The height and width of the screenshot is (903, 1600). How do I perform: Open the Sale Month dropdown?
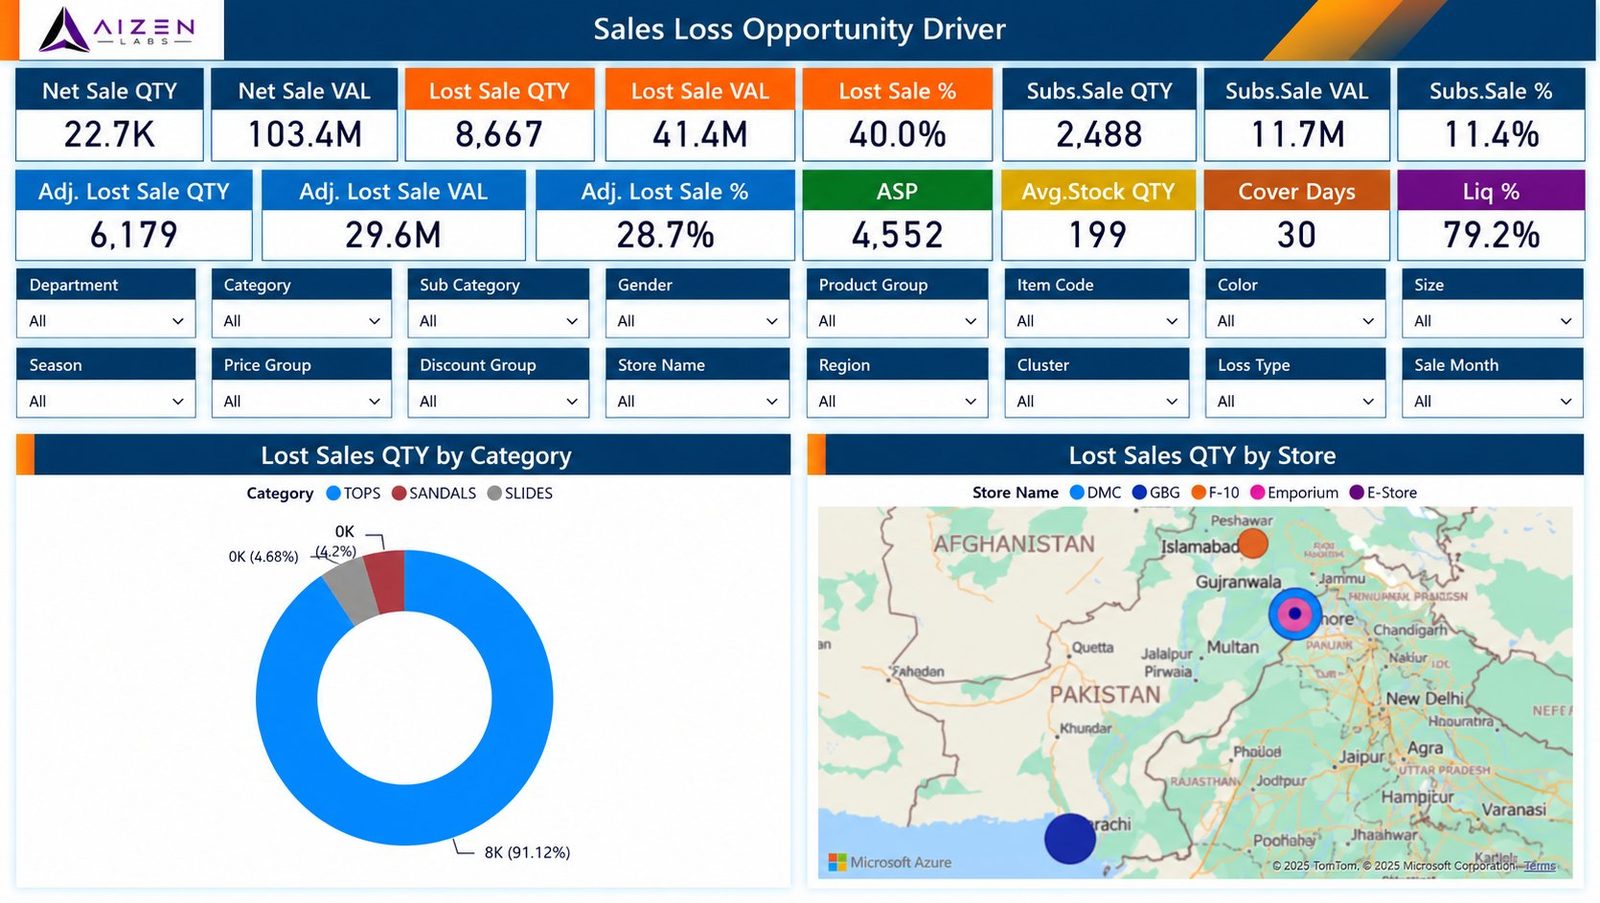click(1492, 401)
